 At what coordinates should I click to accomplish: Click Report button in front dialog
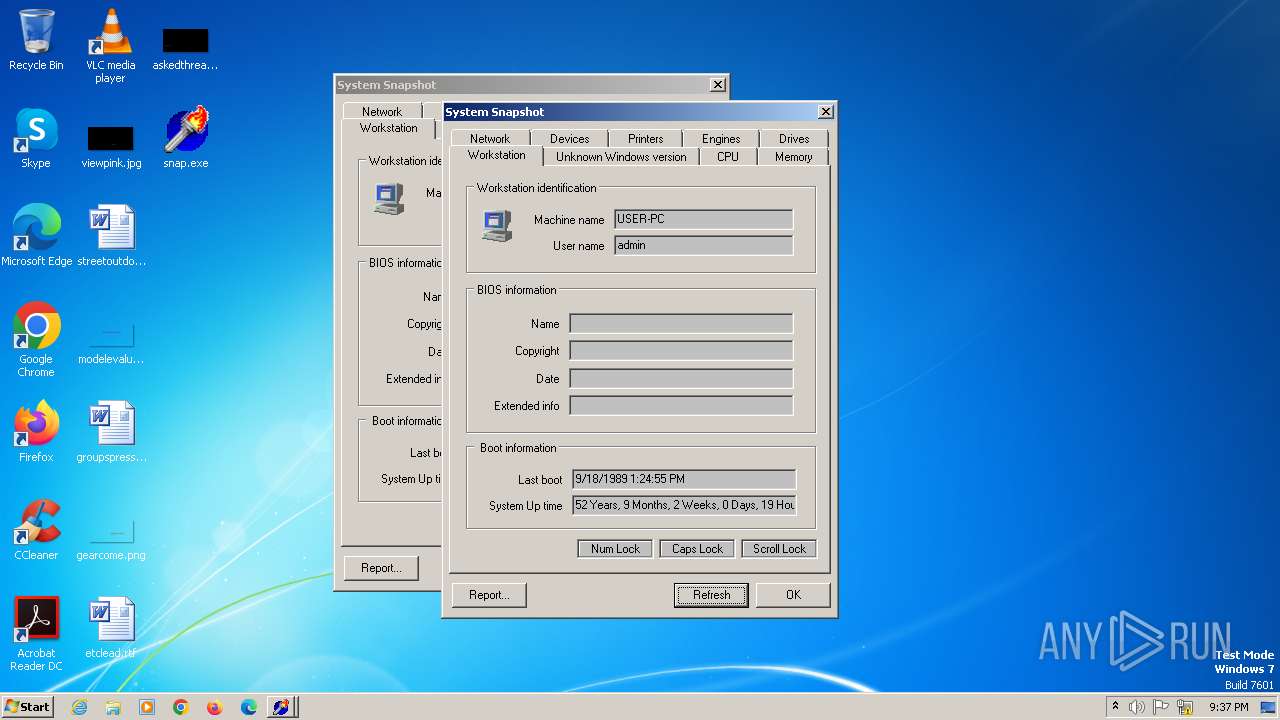point(489,595)
